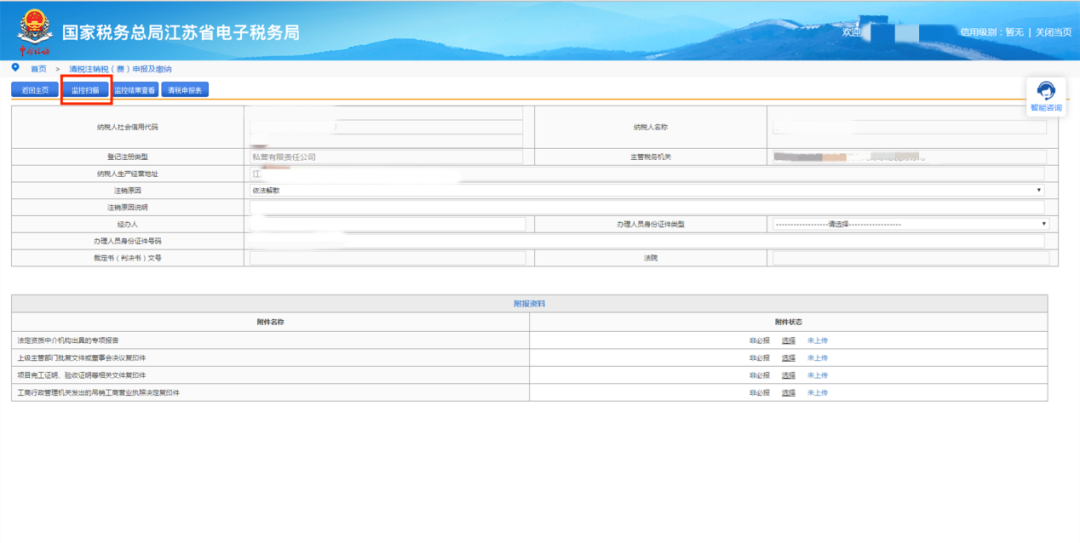
Task: Open the 监控结果查看 page
Action: (134, 90)
